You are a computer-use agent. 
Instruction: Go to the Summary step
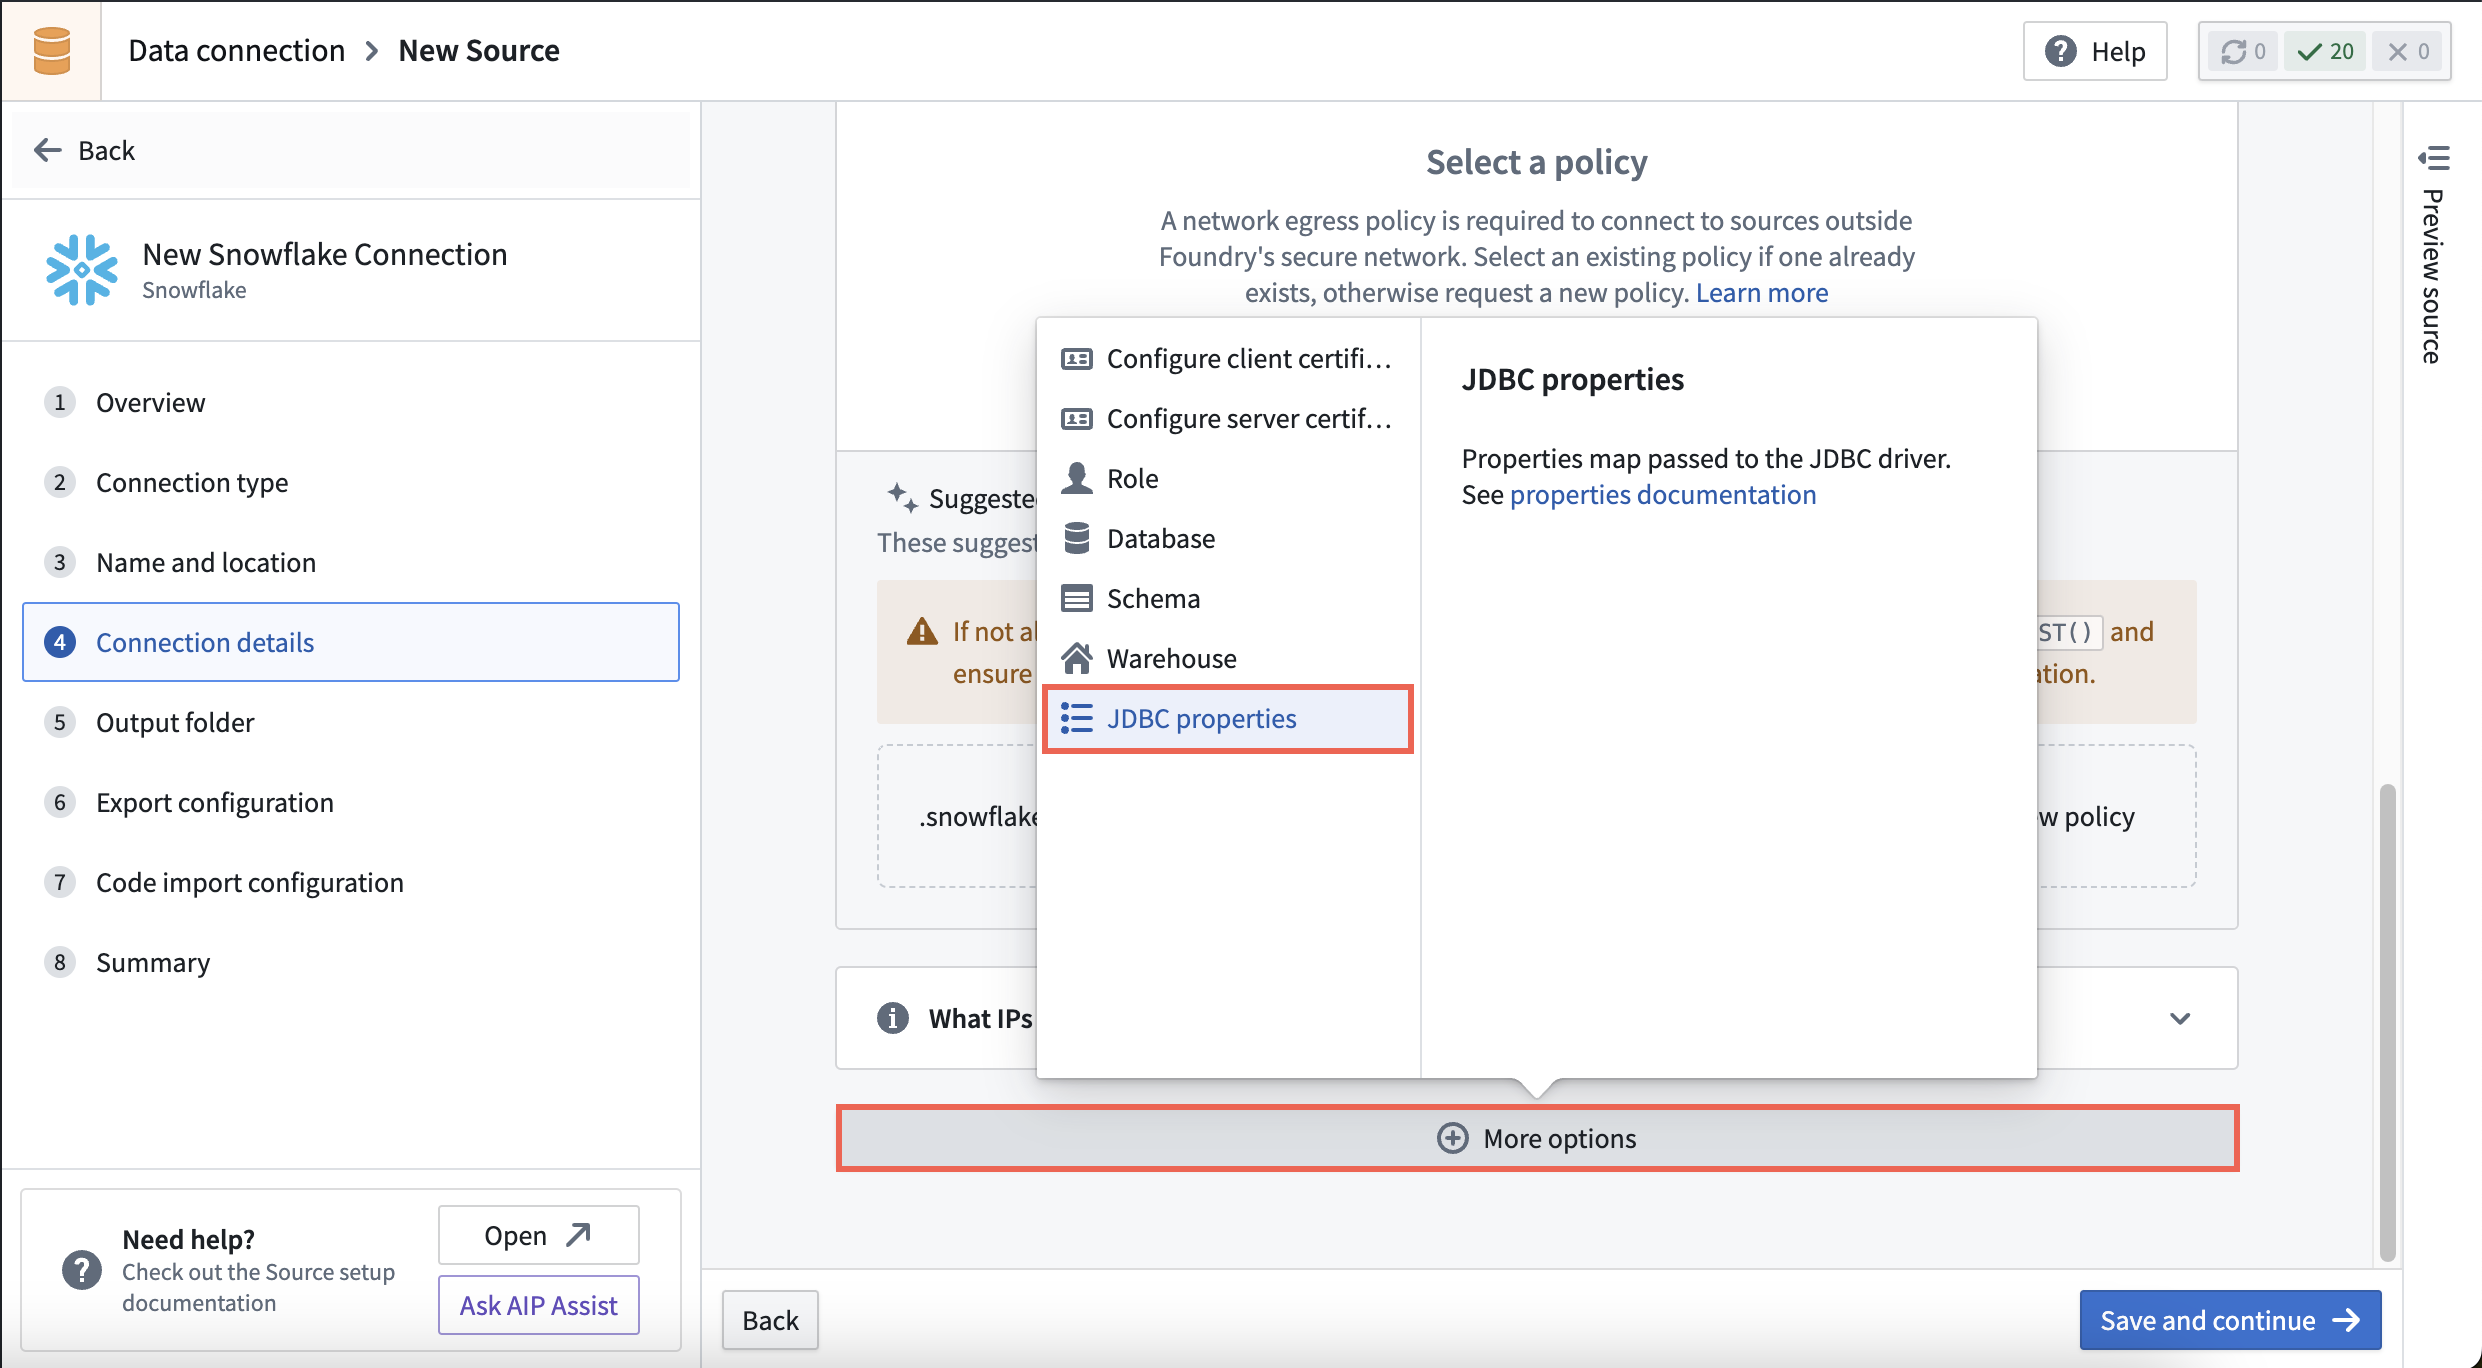click(x=351, y=962)
